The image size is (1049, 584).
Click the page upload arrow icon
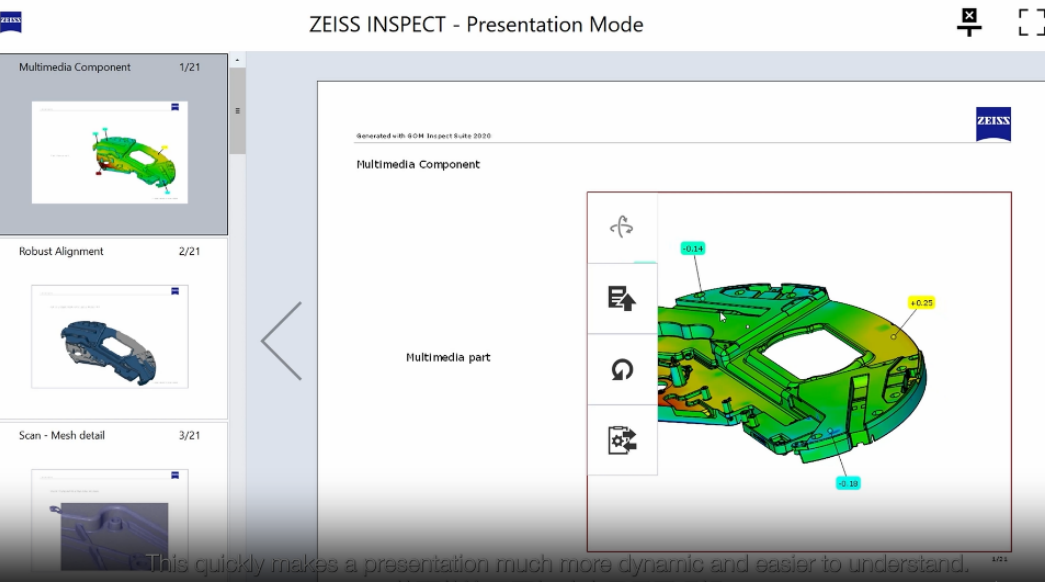622,298
